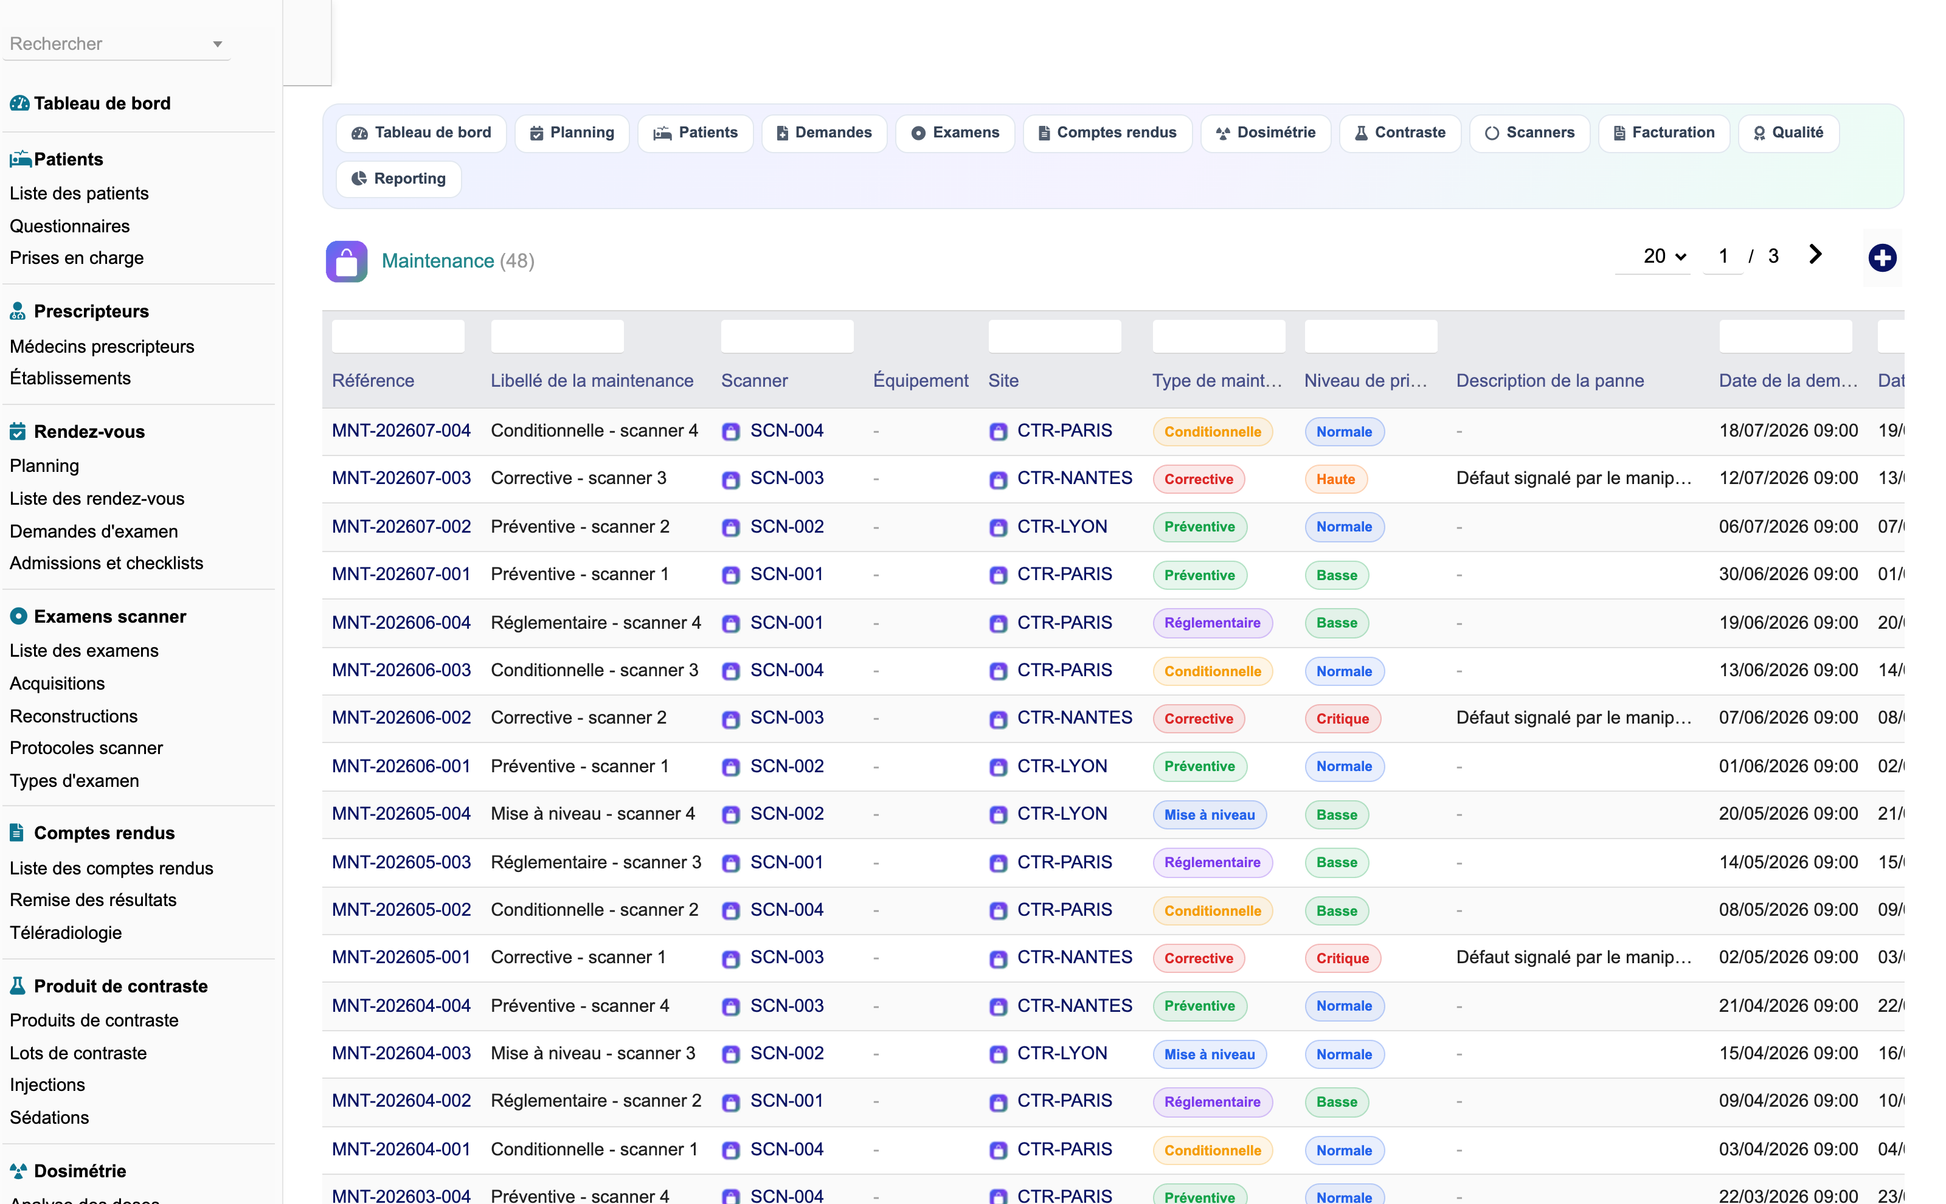Click scanner icon in MNT-202606-004 row
1946x1204 pixels.
(x=731, y=624)
